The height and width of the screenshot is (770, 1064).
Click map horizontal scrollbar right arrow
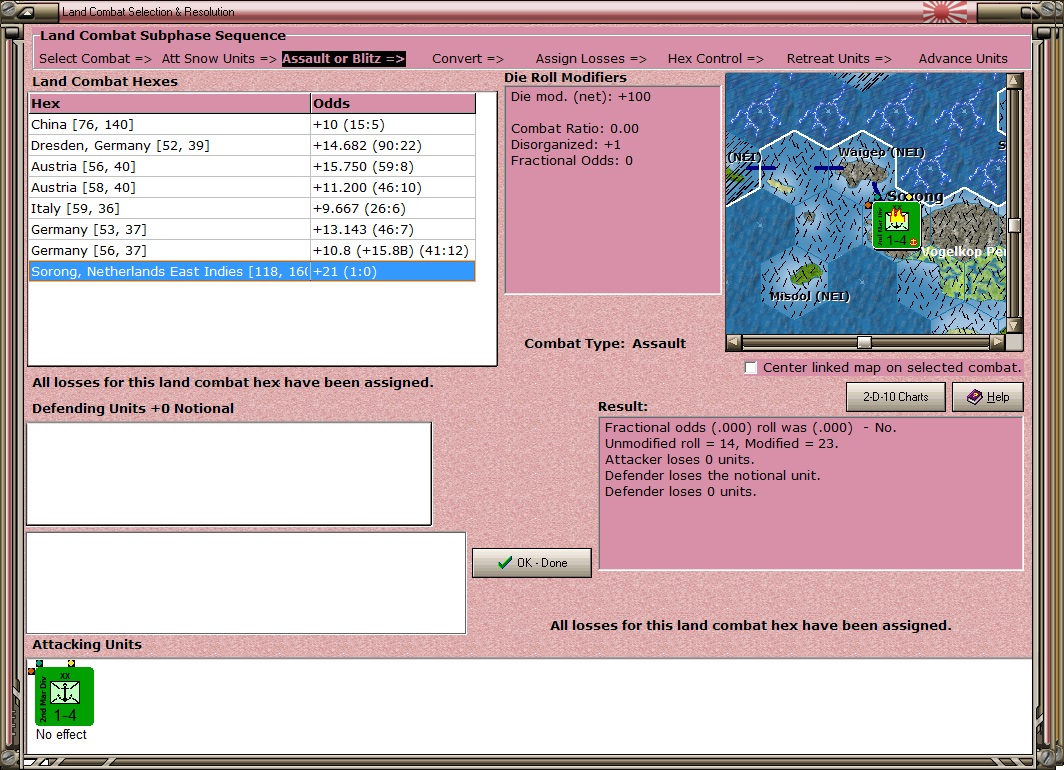(996, 343)
